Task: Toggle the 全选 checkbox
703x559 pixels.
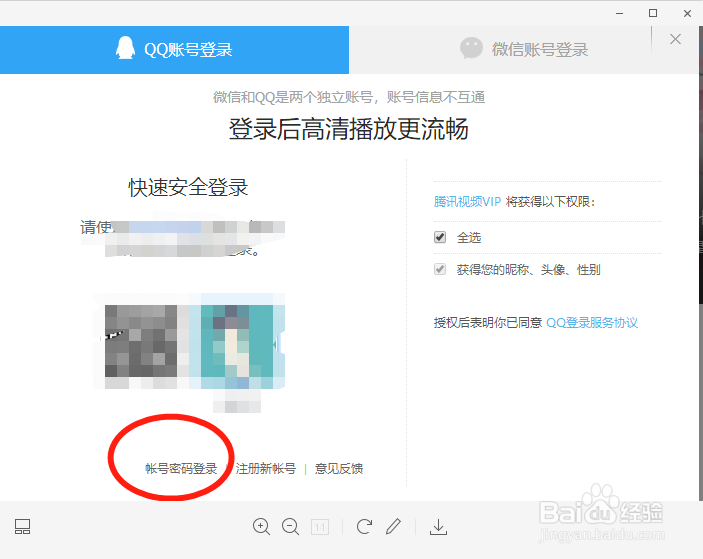Action: pyautogui.click(x=440, y=237)
